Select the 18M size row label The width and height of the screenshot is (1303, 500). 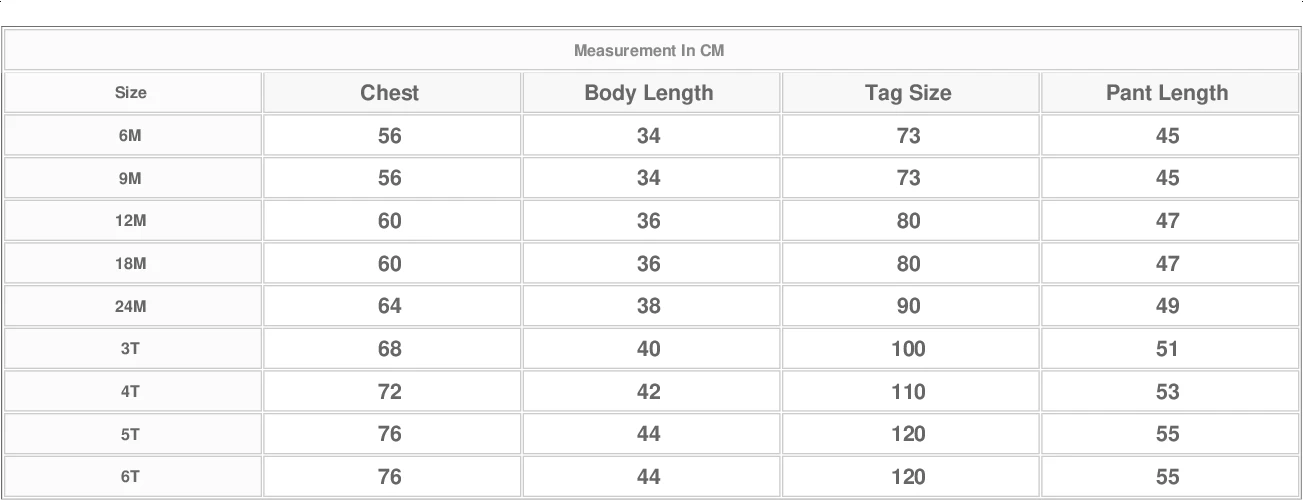click(x=131, y=264)
